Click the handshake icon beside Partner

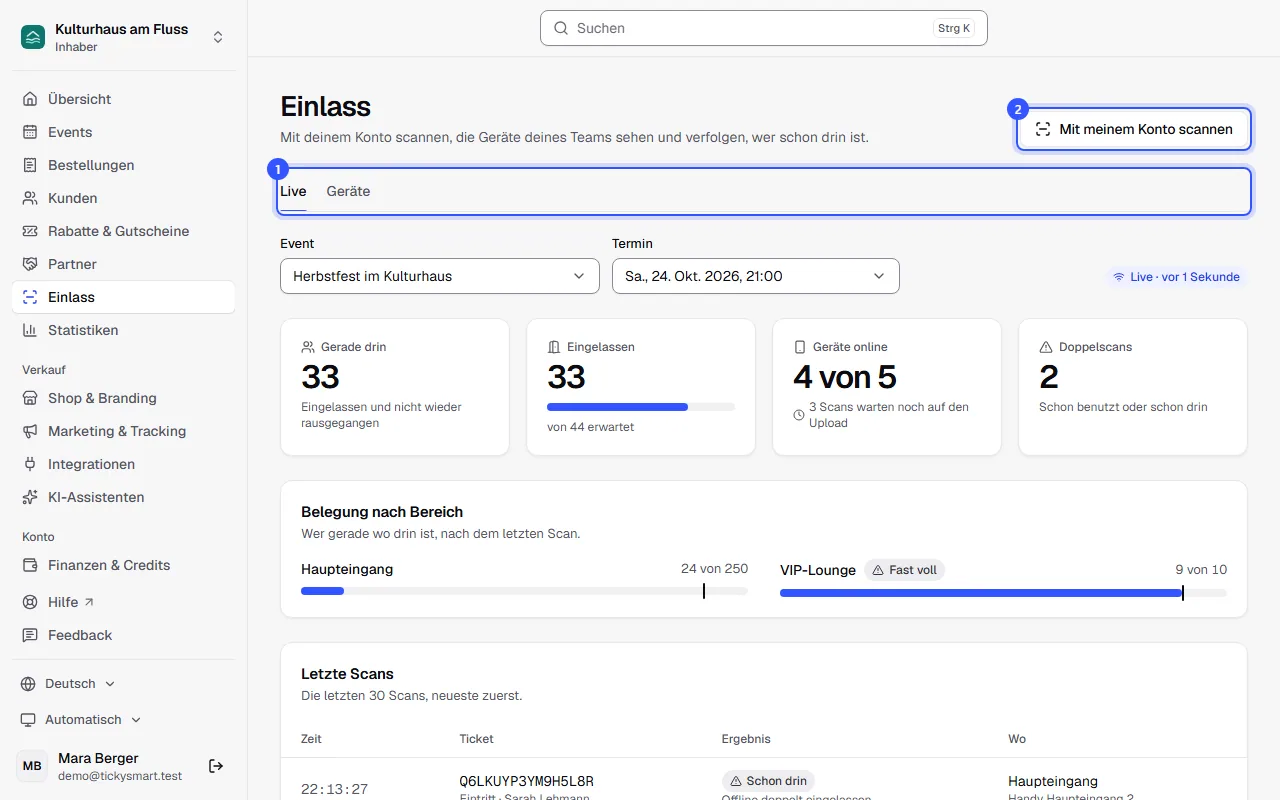point(30,264)
